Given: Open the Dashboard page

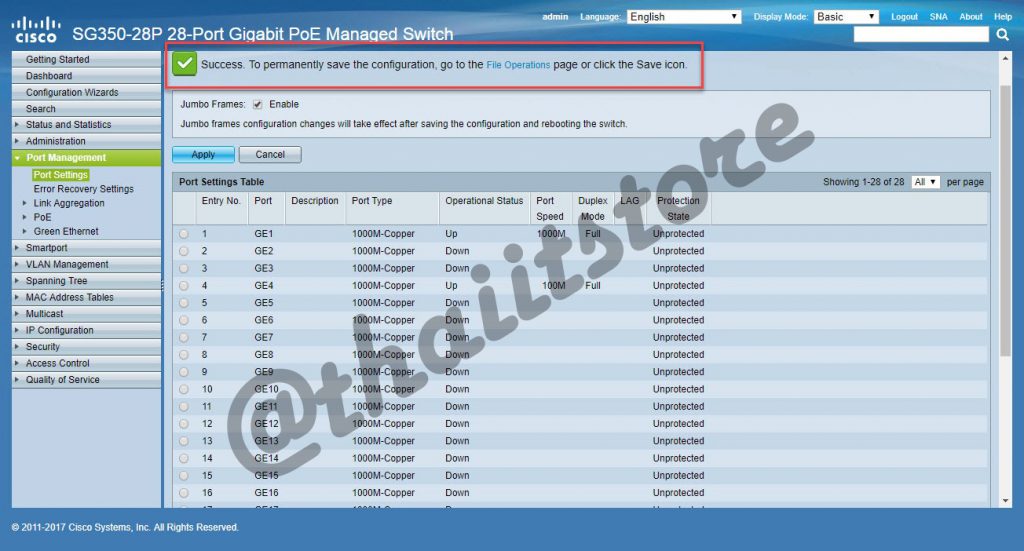Looking at the screenshot, I should pos(86,76).
